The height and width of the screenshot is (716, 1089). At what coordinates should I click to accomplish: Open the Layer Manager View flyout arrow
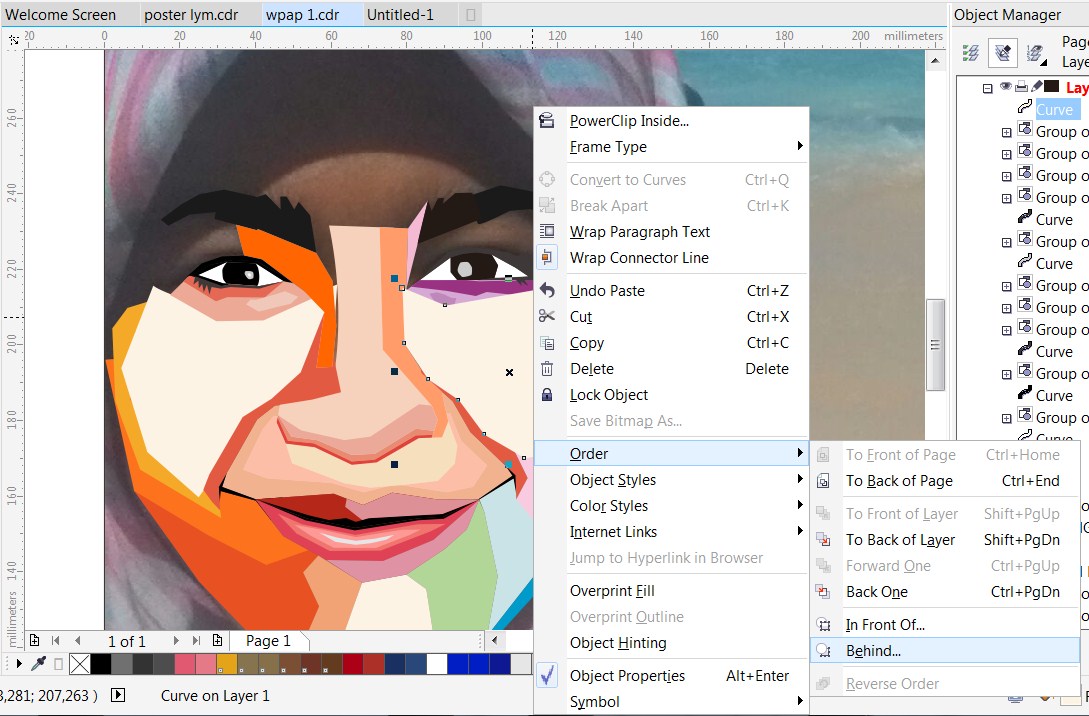1046,63
